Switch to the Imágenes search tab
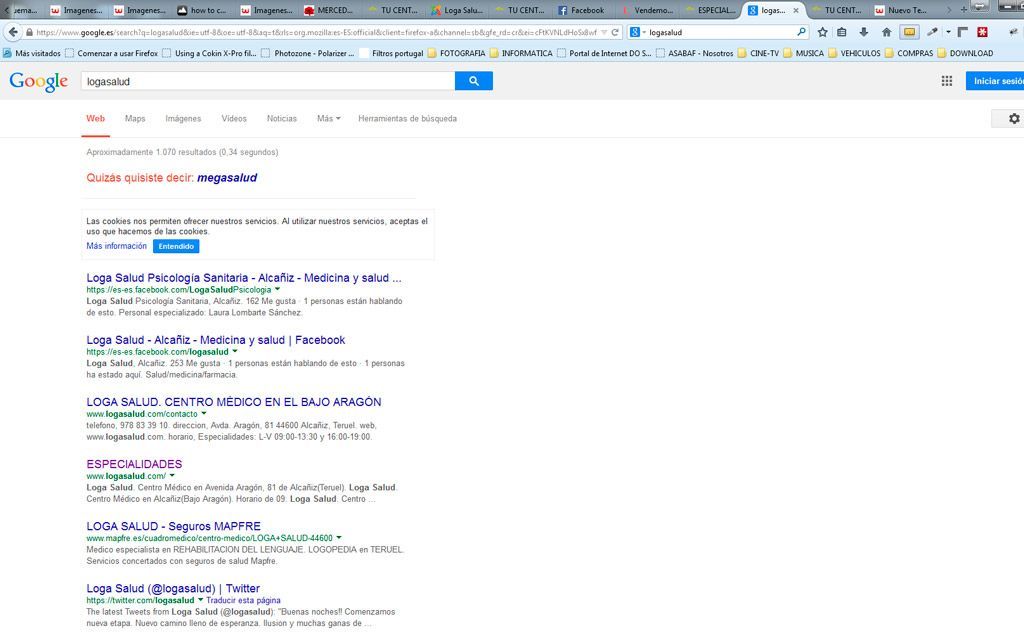 pos(183,118)
